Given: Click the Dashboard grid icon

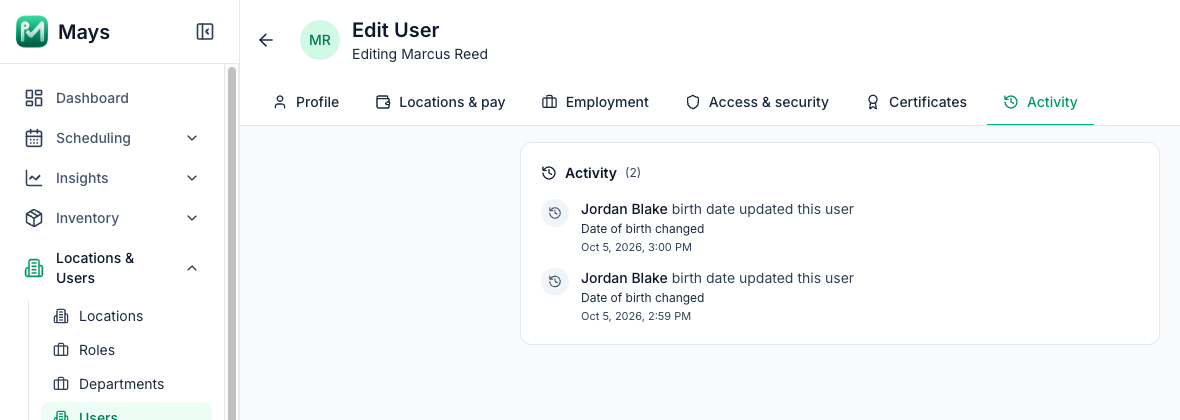Looking at the screenshot, I should (x=34, y=98).
